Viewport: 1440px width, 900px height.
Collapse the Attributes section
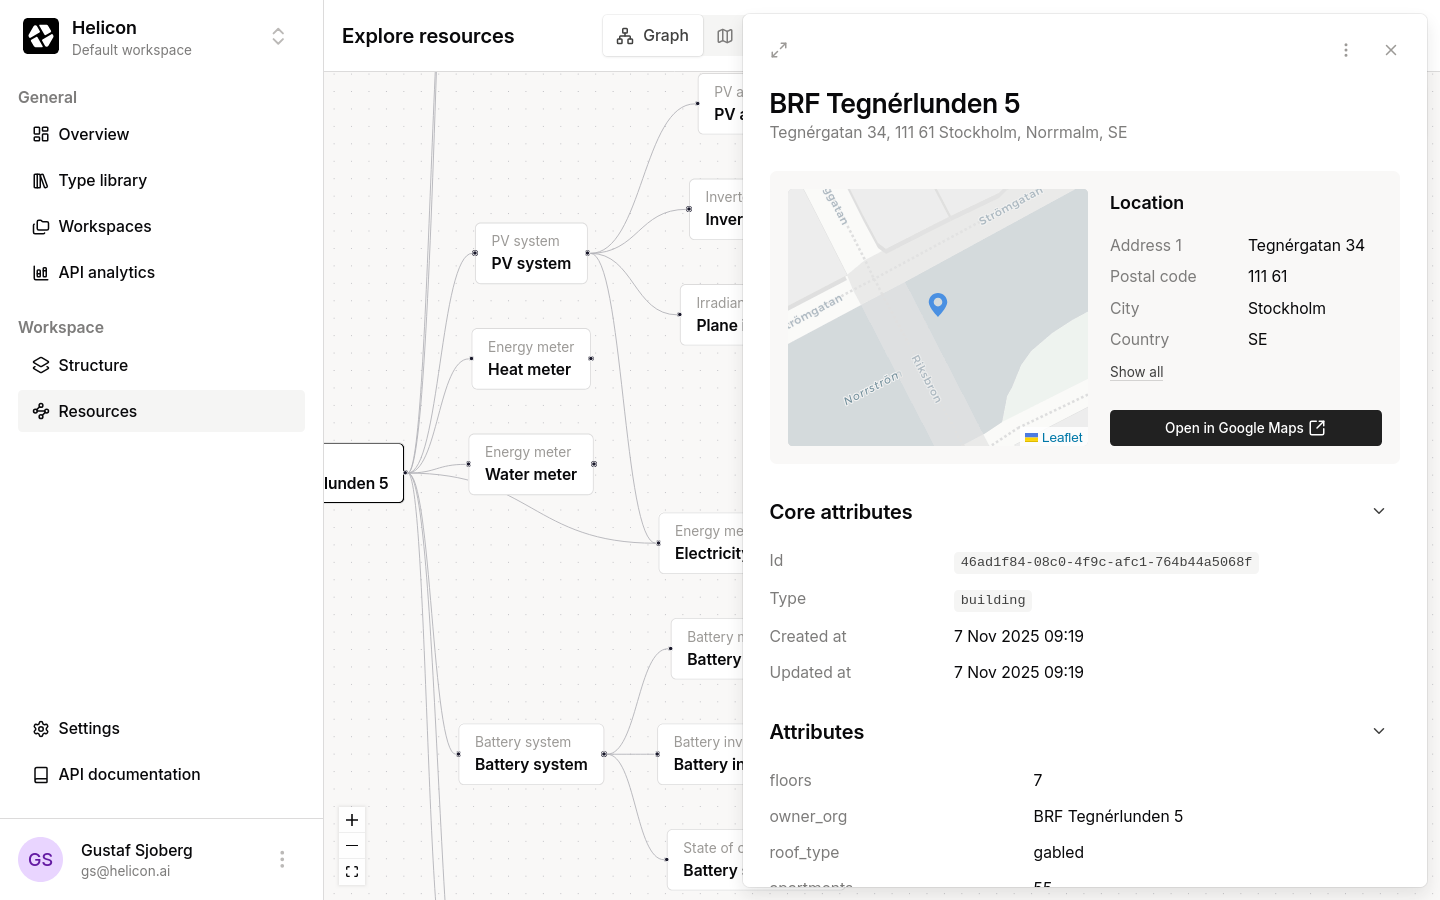point(1378,731)
